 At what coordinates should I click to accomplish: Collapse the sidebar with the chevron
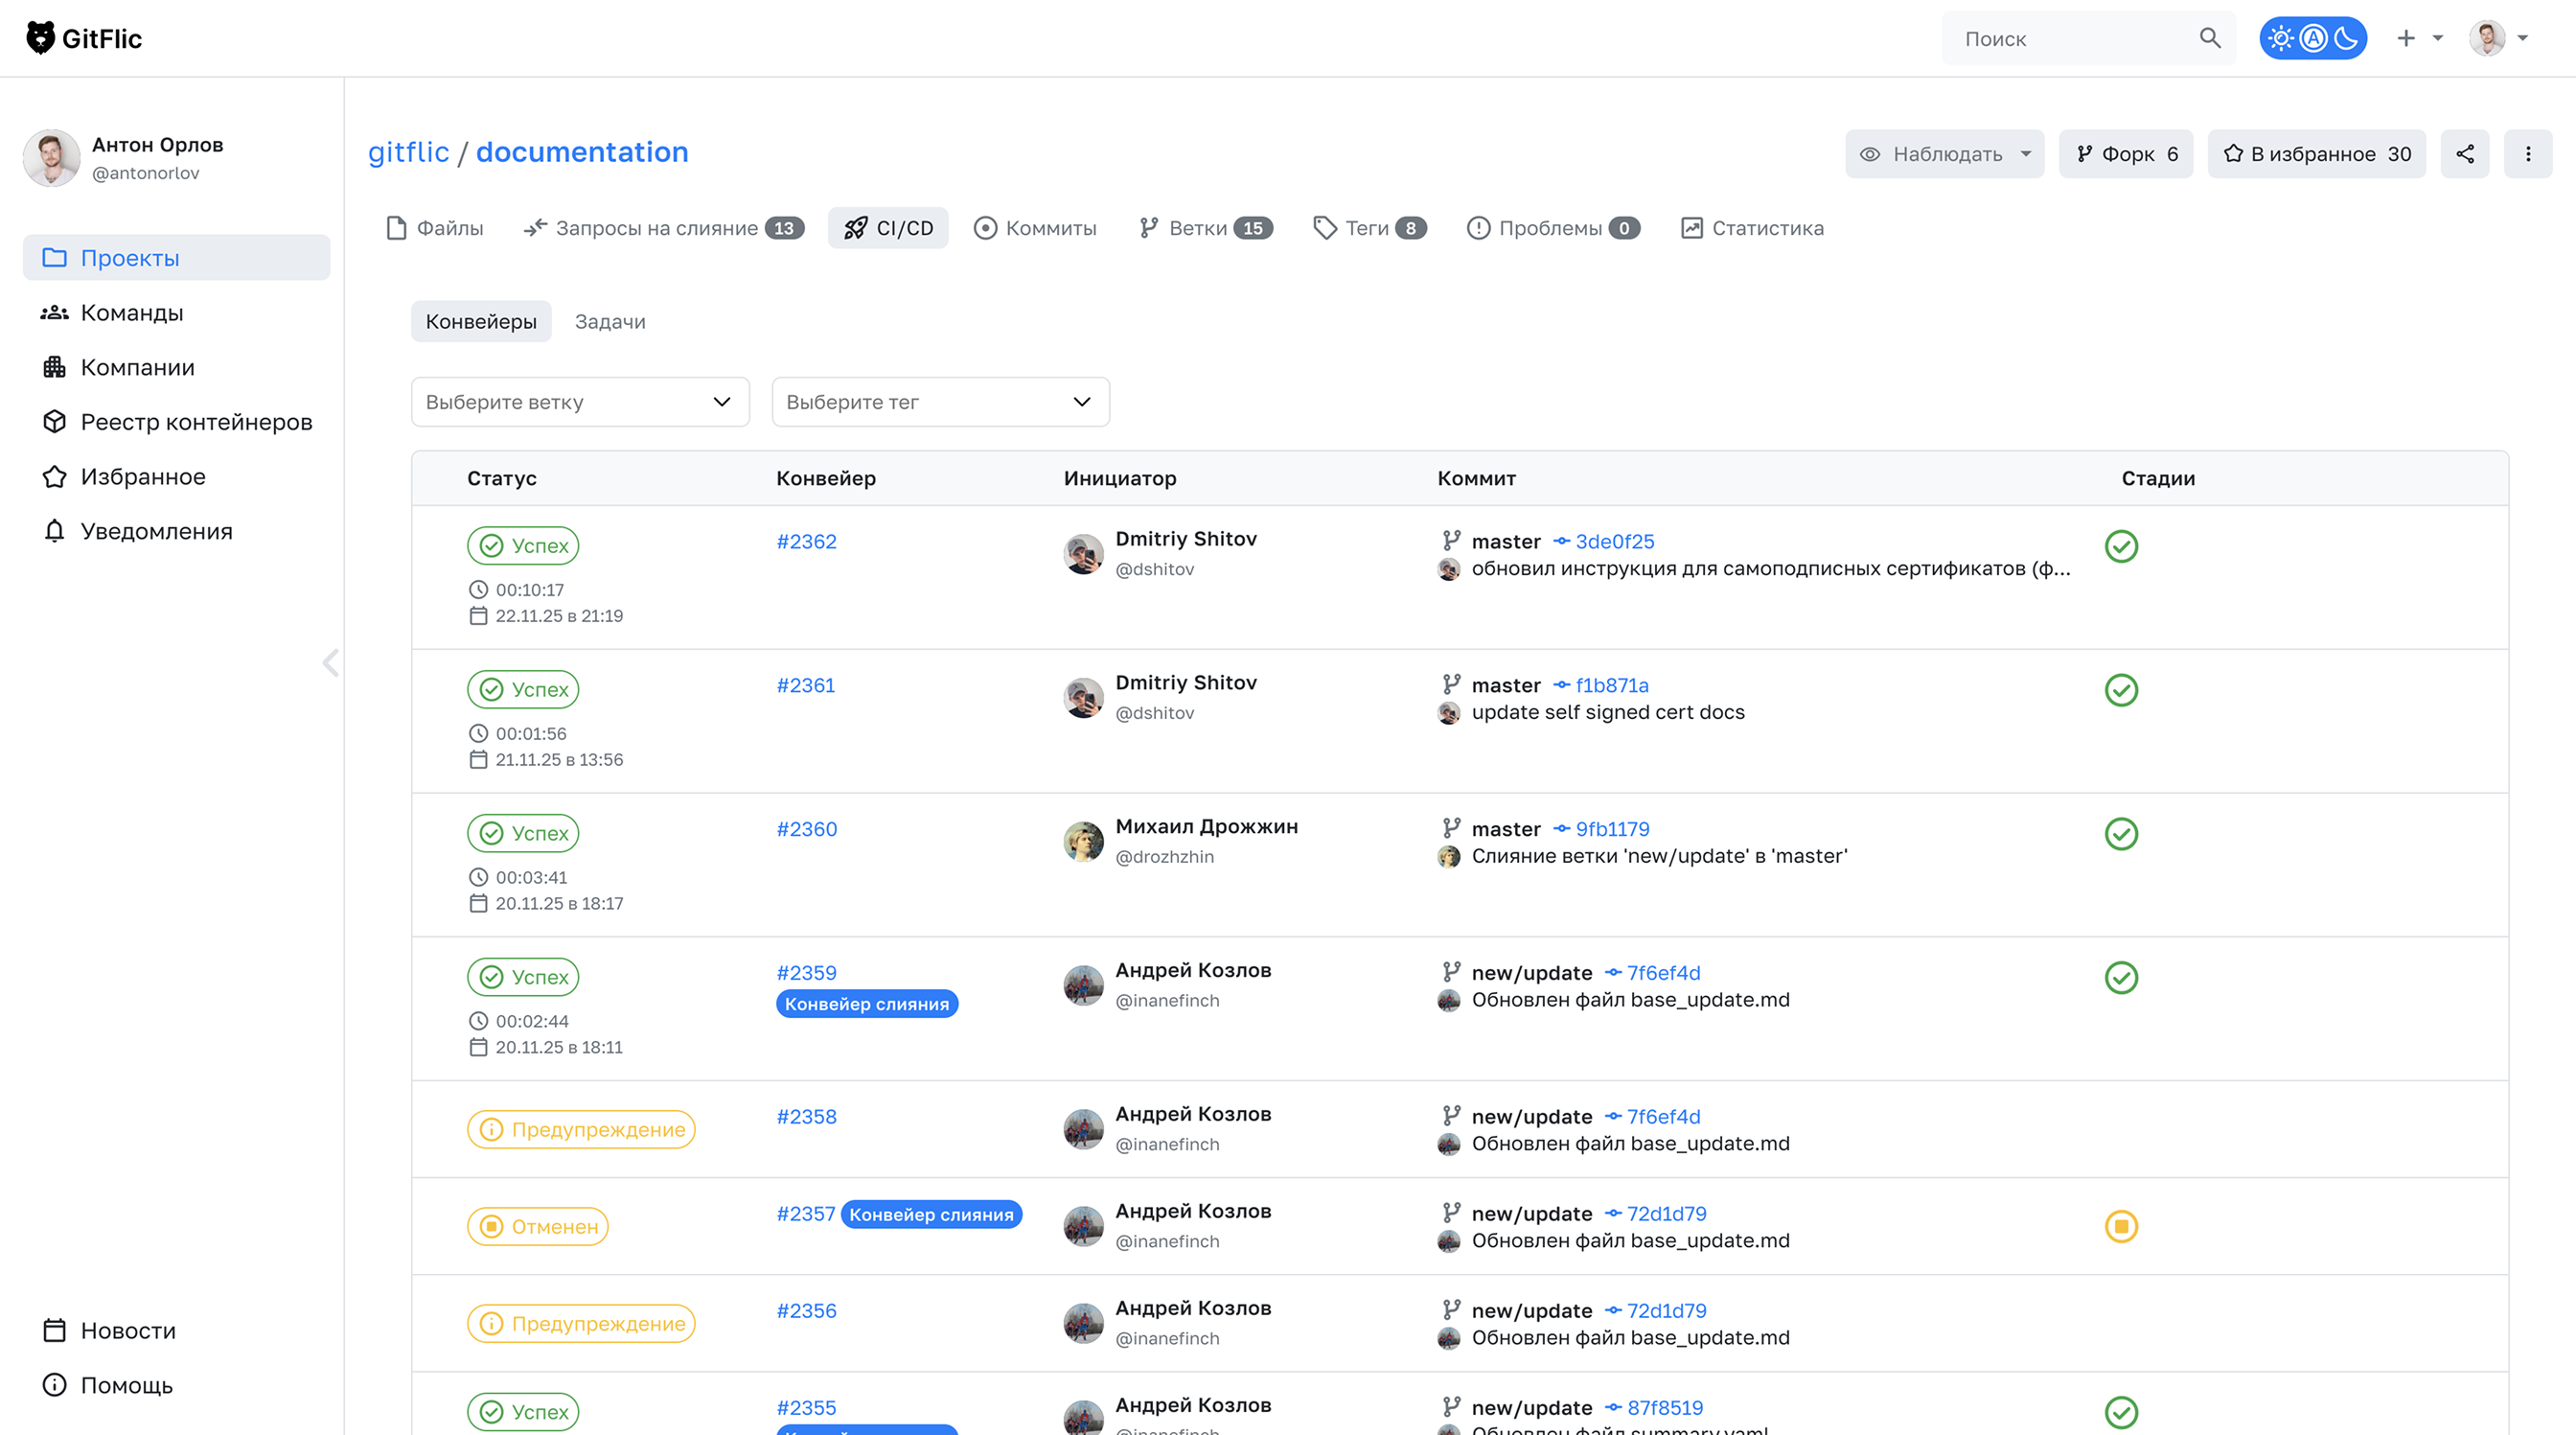click(331, 662)
